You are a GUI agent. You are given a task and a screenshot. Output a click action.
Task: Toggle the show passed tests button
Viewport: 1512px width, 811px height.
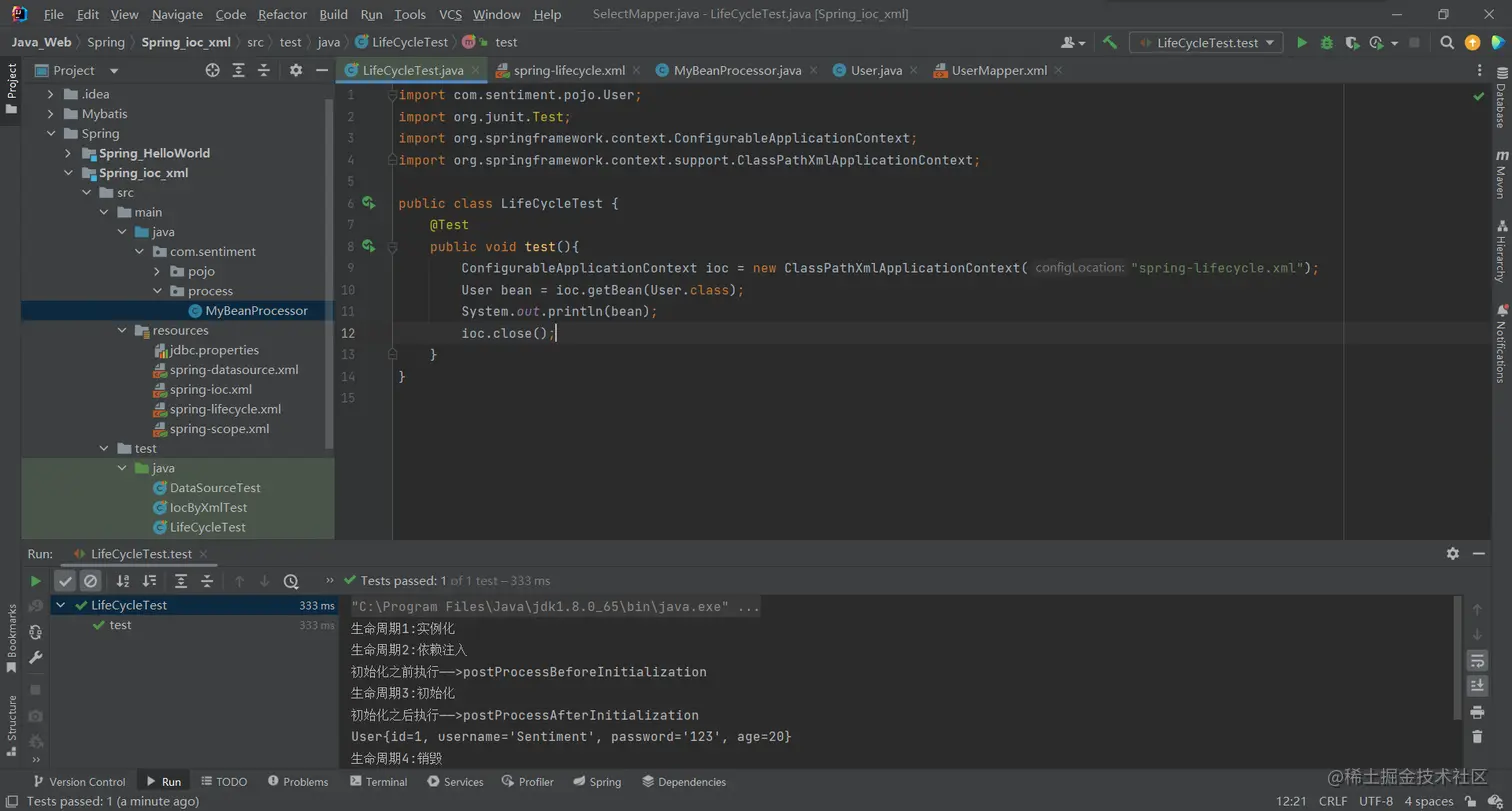[x=65, y=581]
